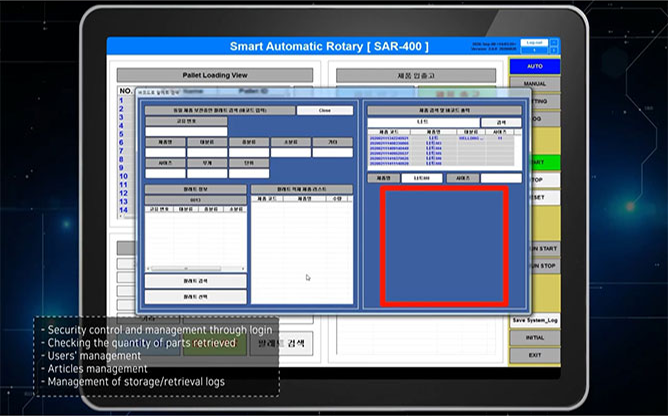Click the 팔레트 선택 button in the dialog
This screenshot has width=668, height=416.
196,297
